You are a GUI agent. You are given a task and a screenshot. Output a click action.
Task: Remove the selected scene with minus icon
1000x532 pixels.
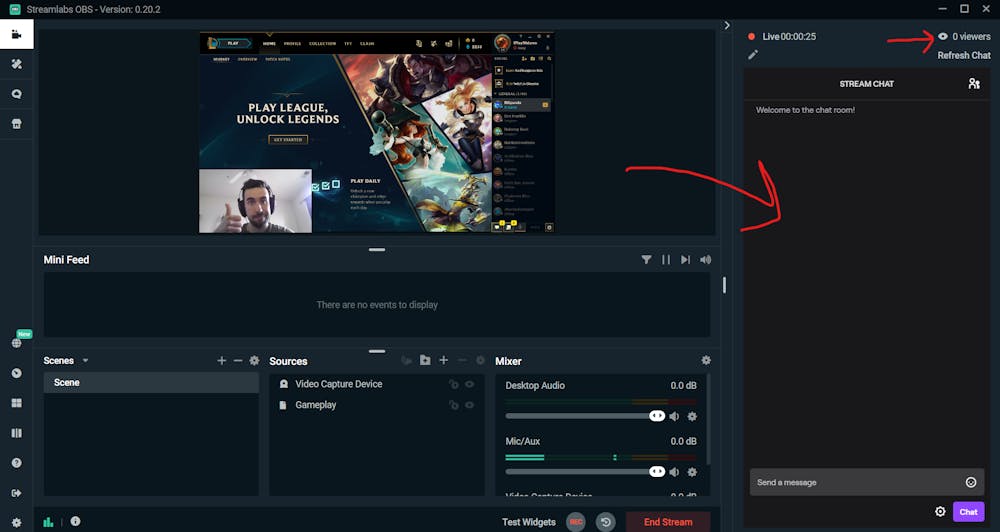(238, 360)
